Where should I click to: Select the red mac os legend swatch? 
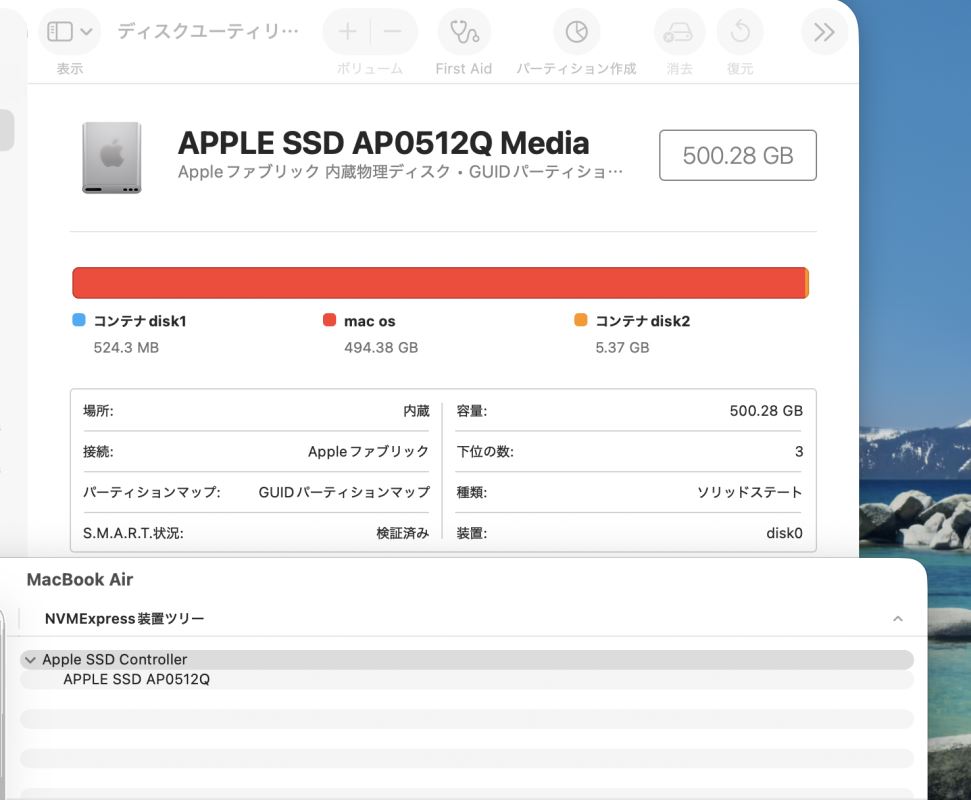330,321
